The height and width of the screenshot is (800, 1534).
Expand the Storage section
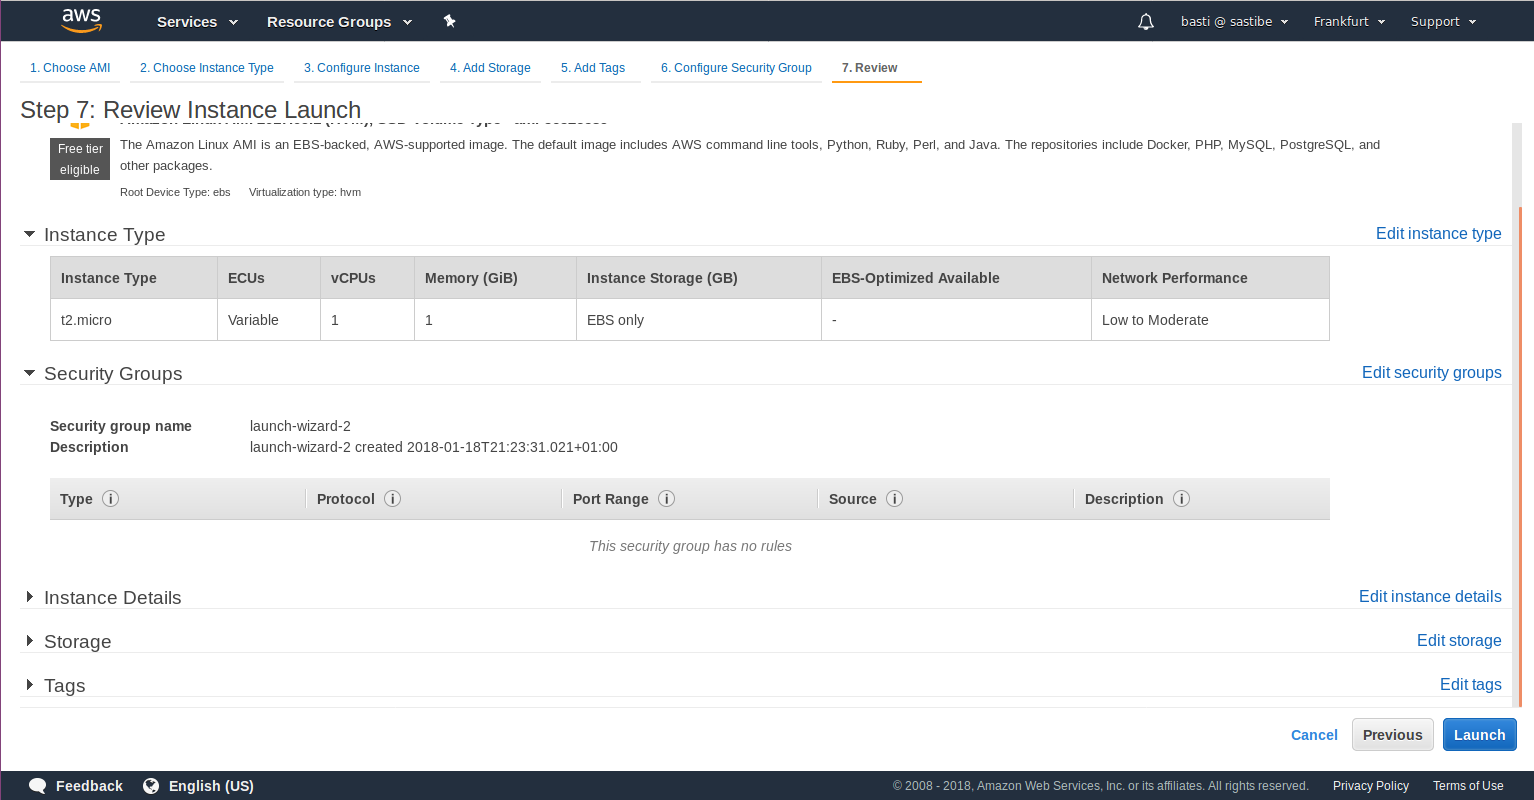pyautogui.click(x=30, y=641)
